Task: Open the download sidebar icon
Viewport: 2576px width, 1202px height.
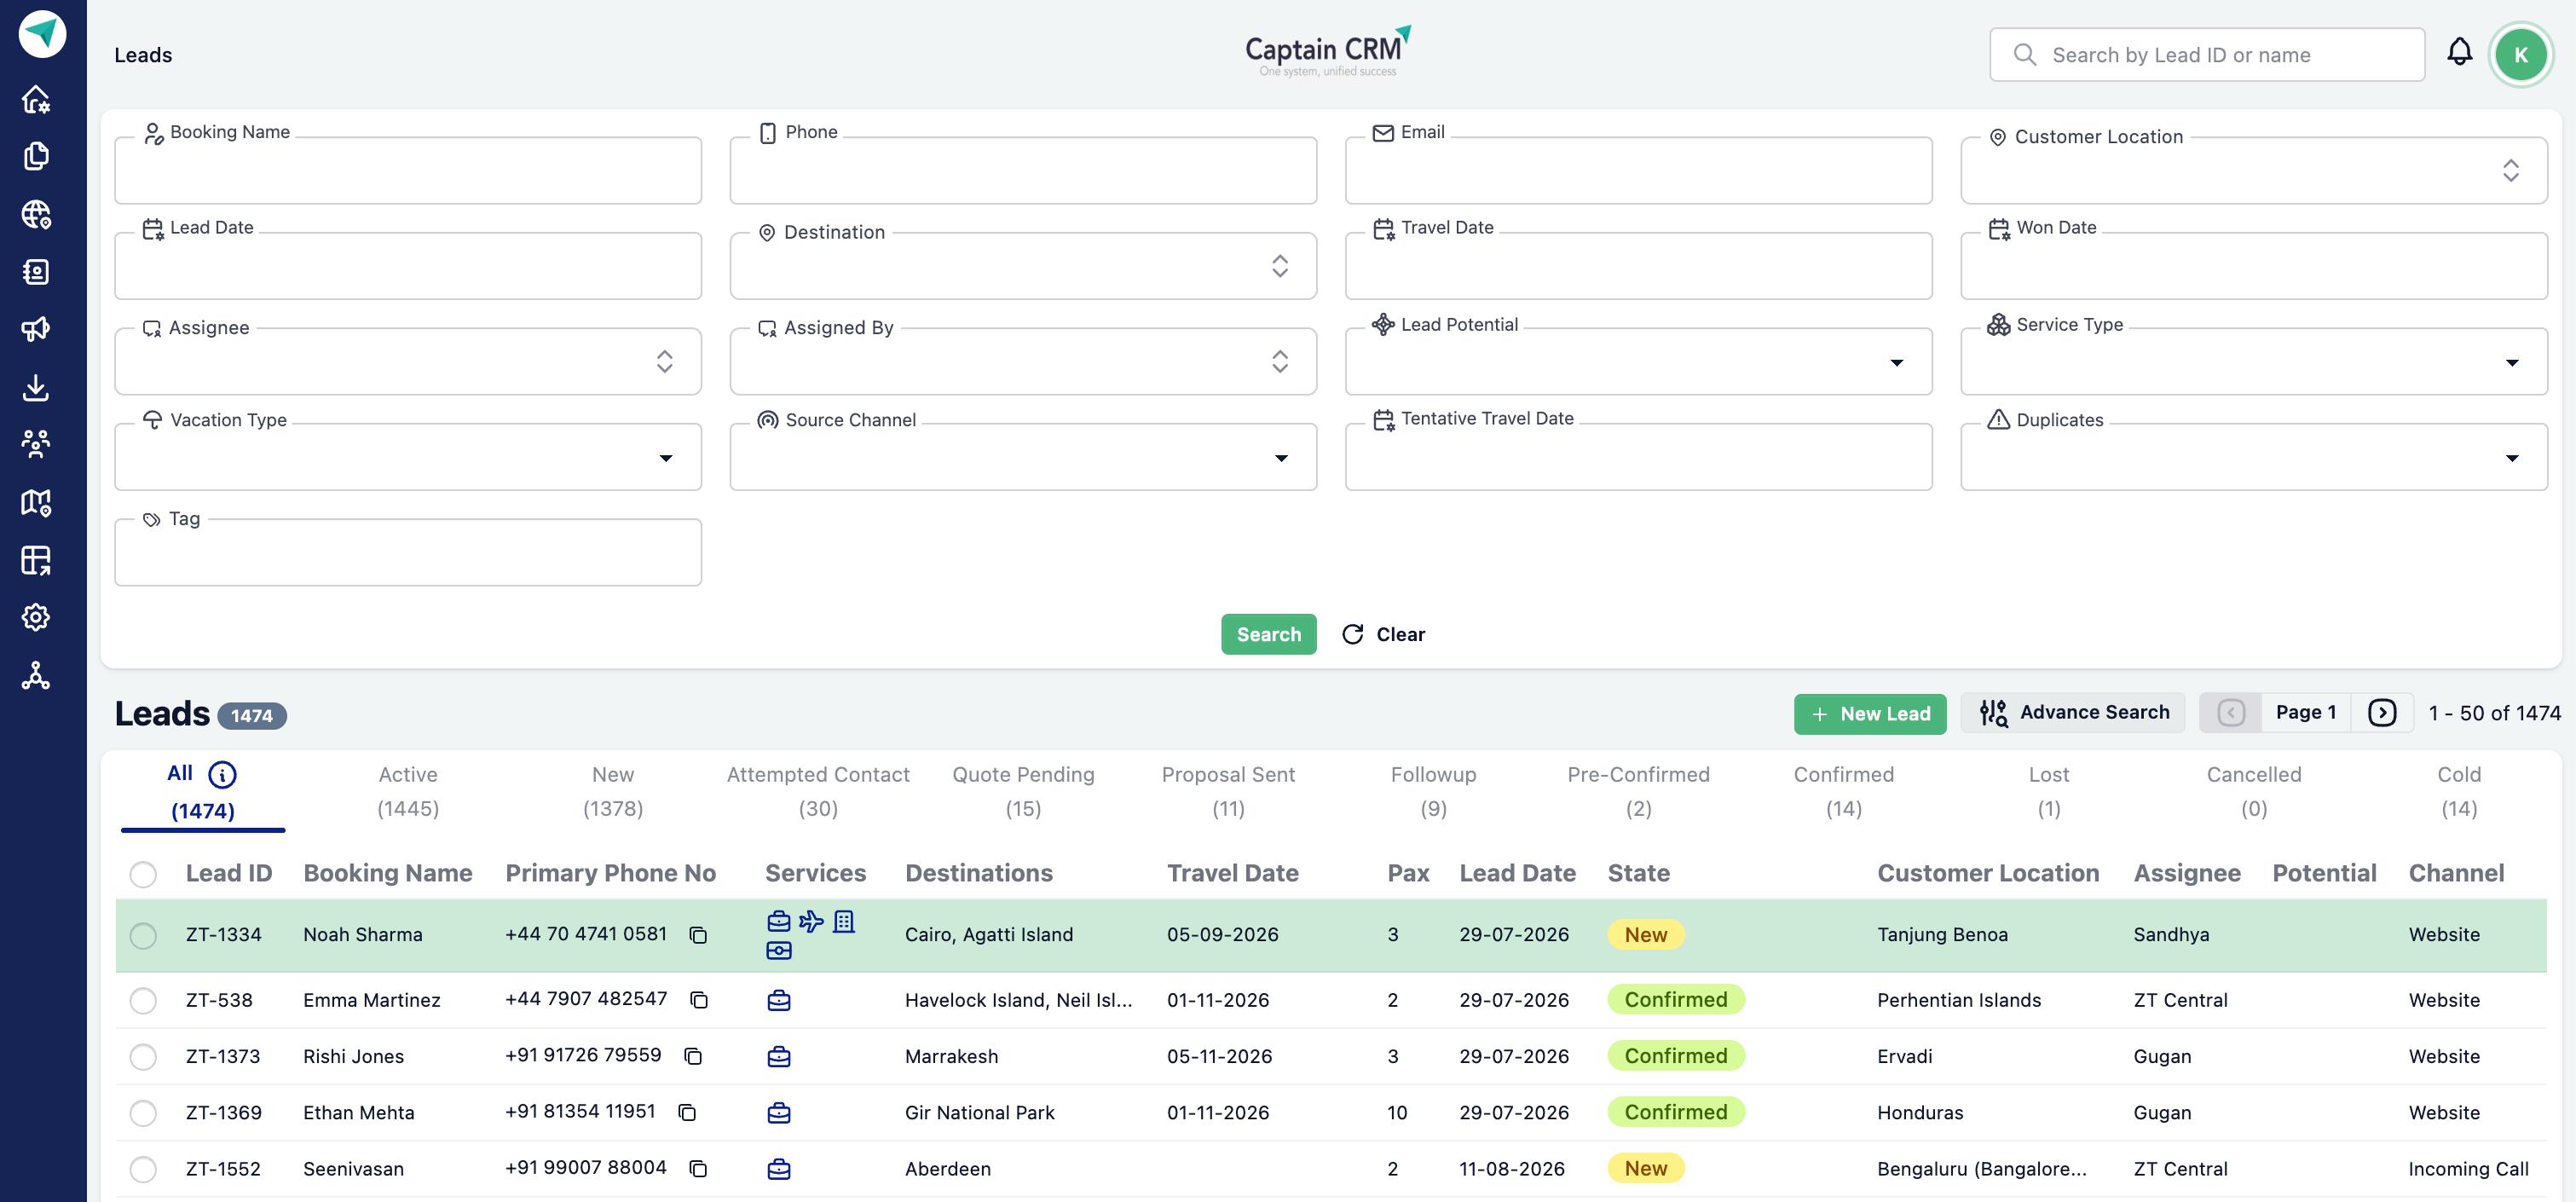Action: pyautogui.click(x=36, y=387)
